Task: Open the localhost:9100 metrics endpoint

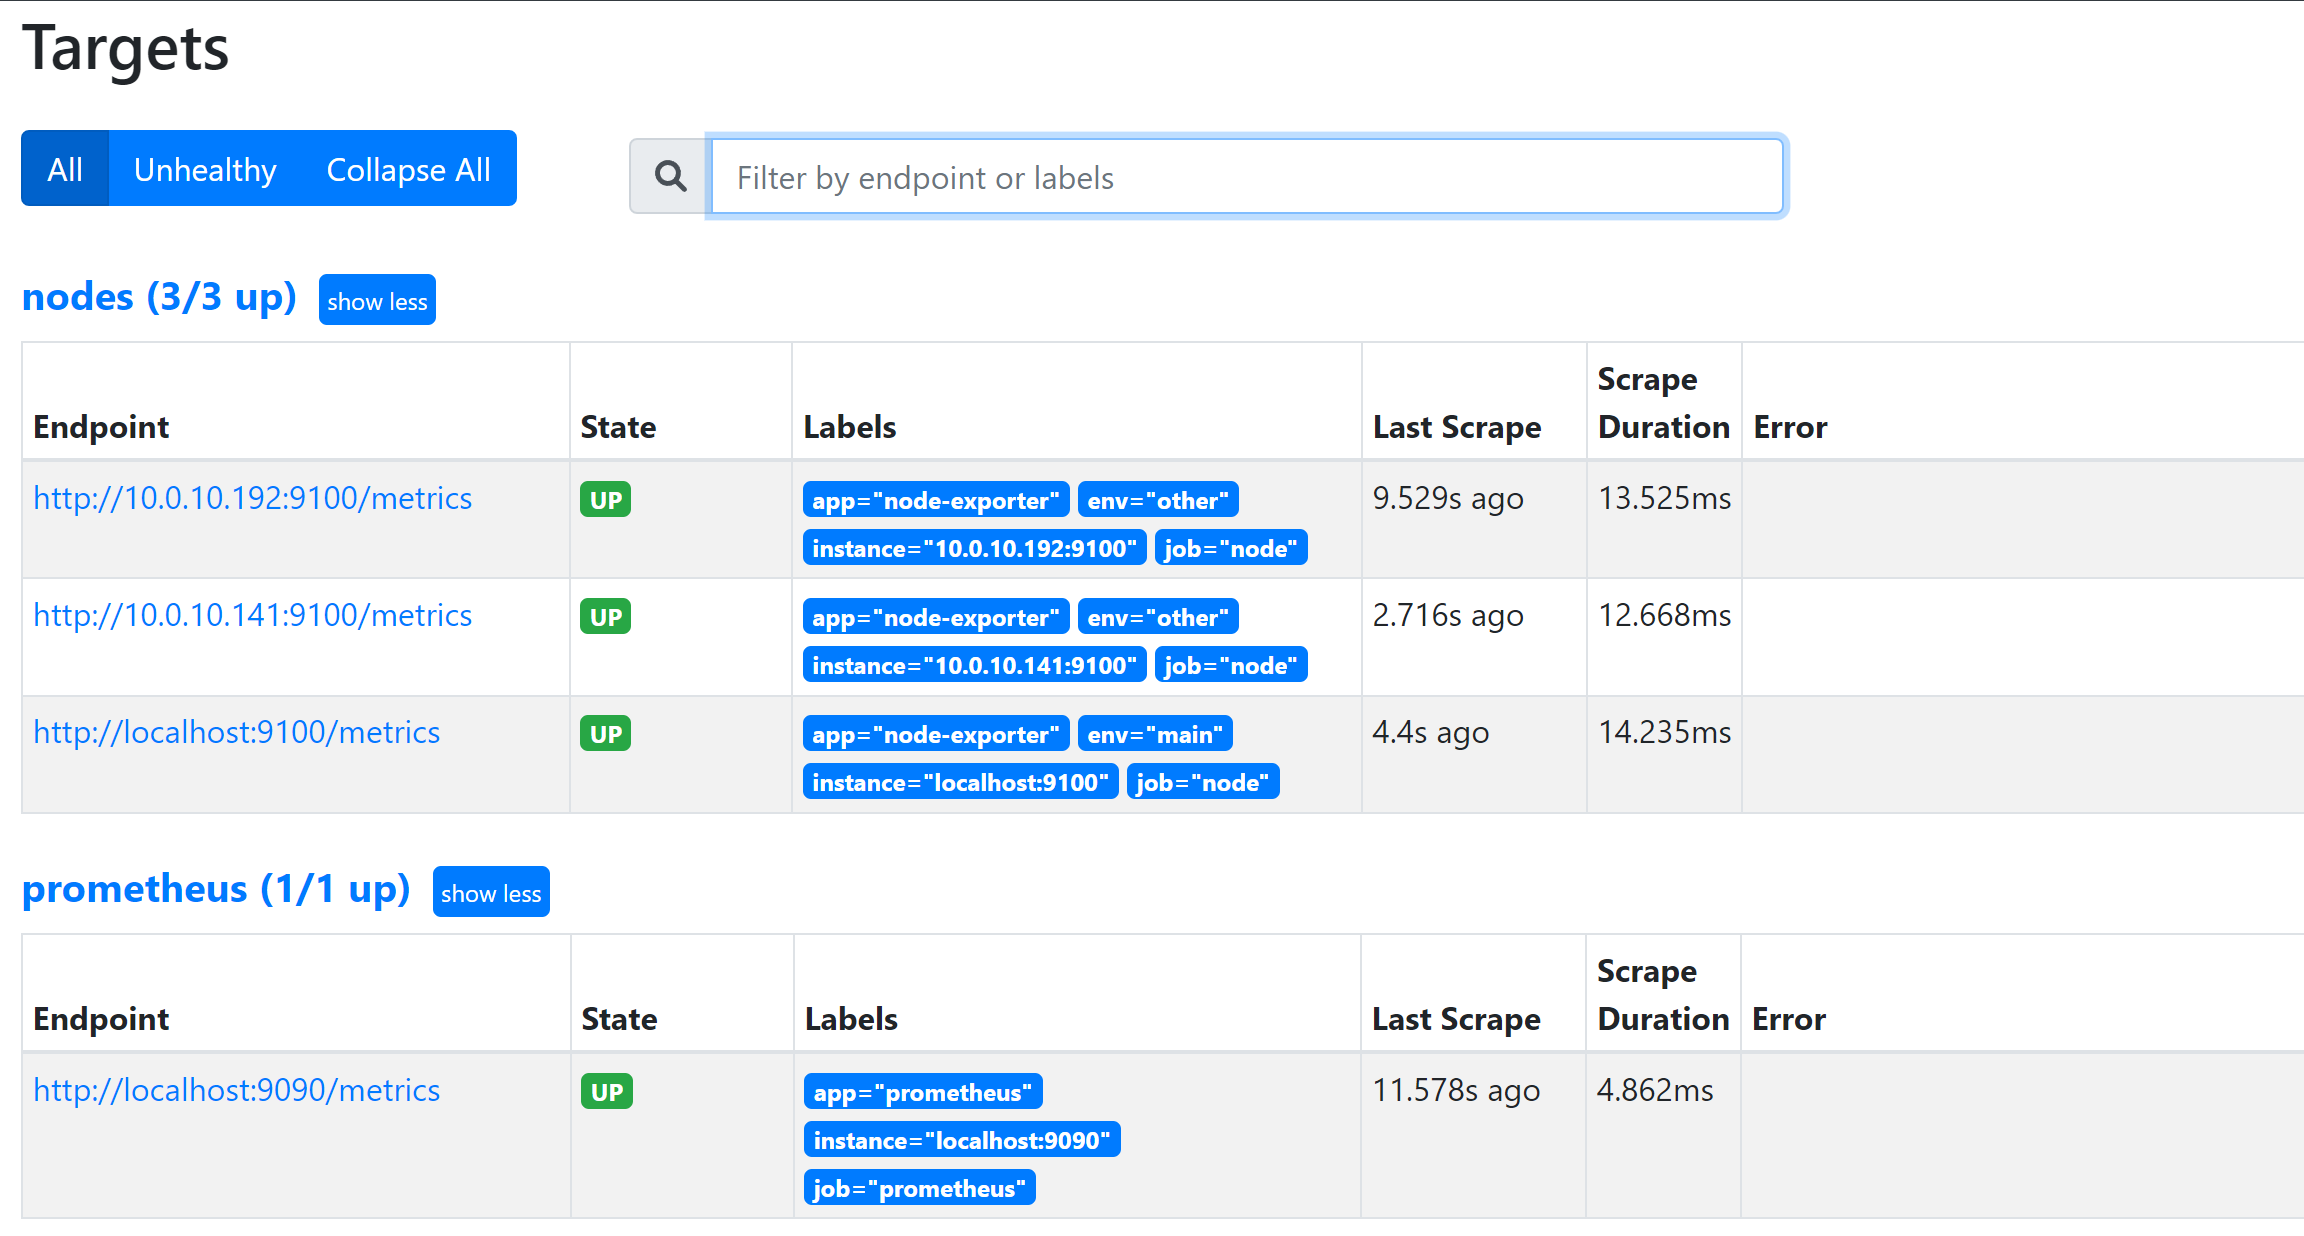Action: click(236, 732)
